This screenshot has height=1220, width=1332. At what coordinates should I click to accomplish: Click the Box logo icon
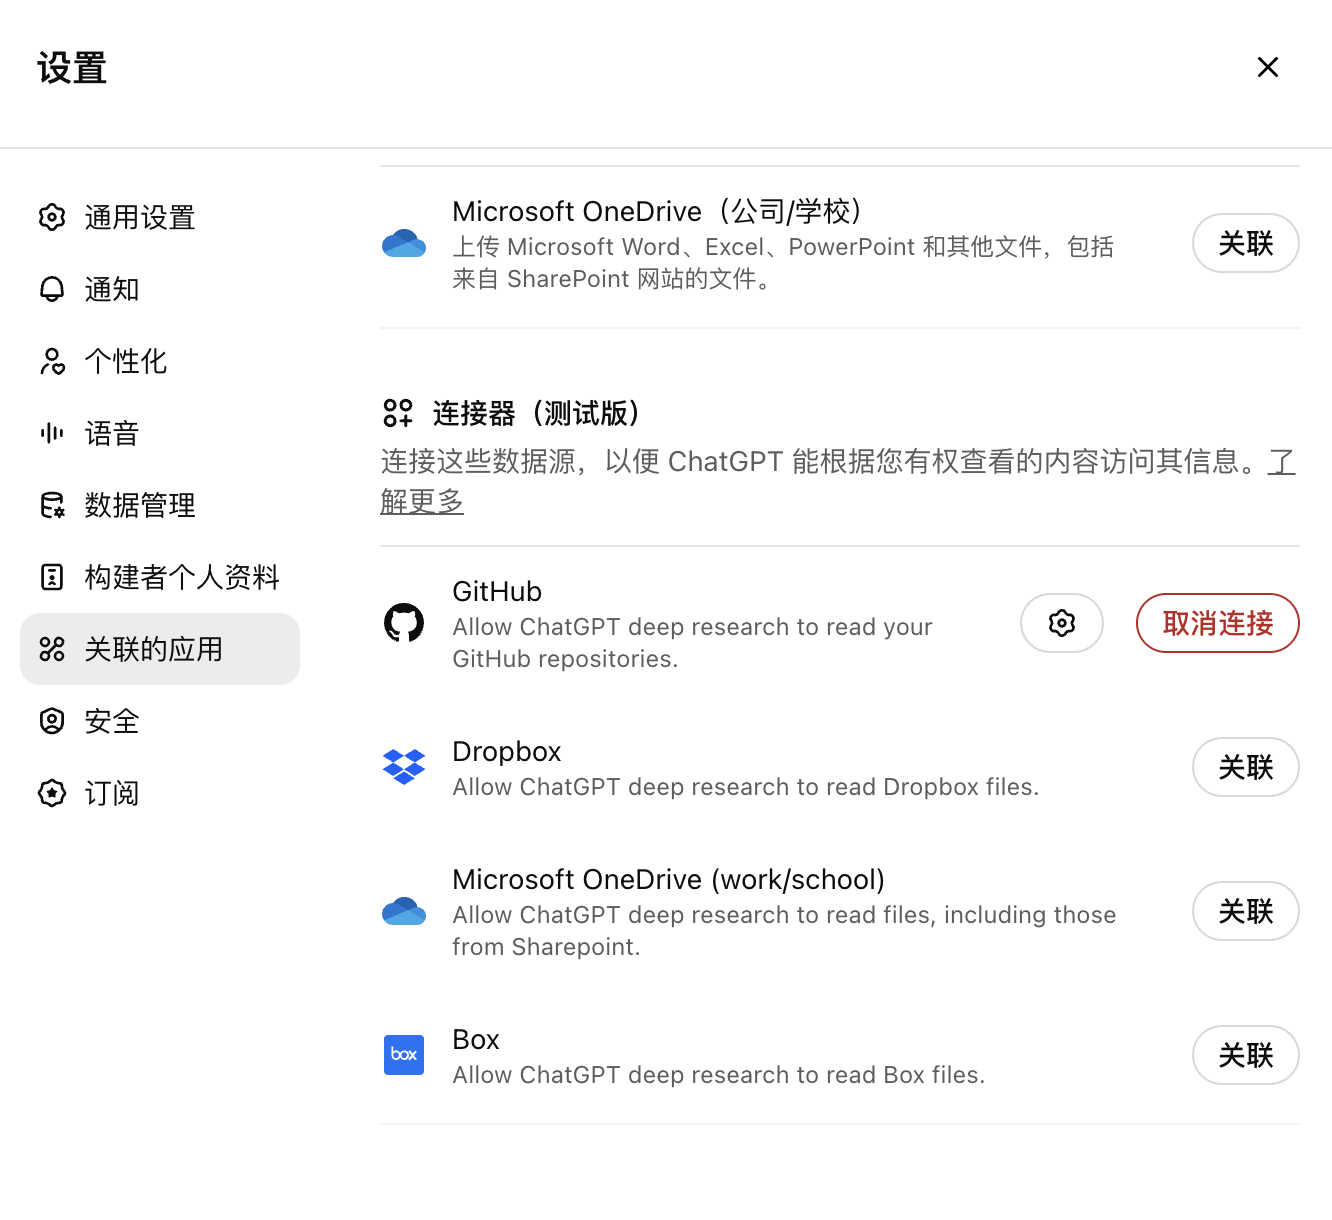404,1055
